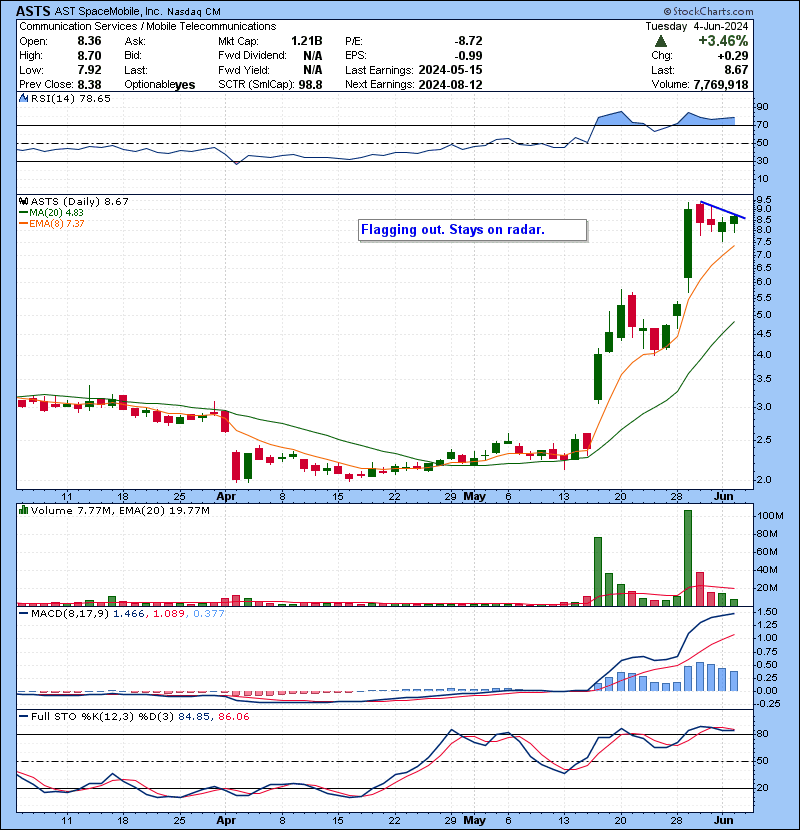Click the ASTS (Daily) 8.67 legend label
This screenshot has height=830, width=800.
click(79, 201)
